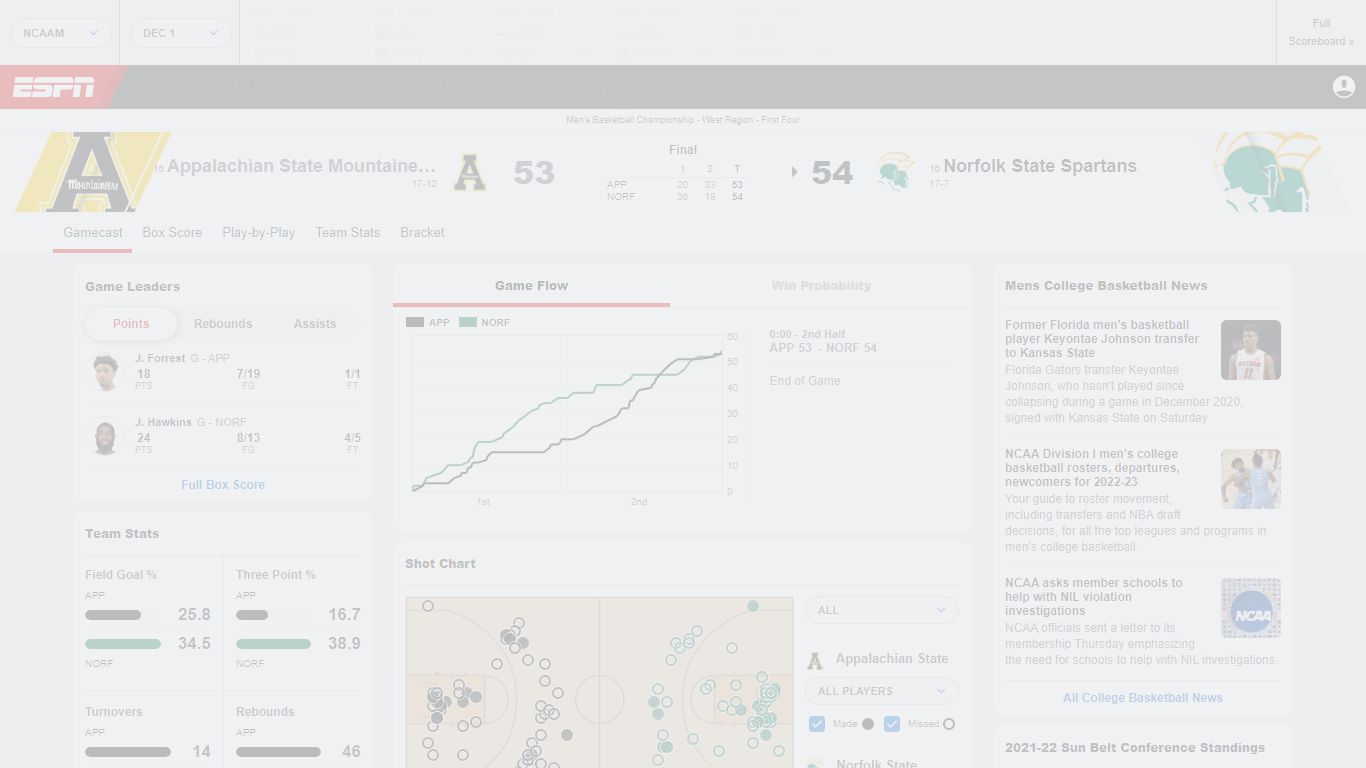Image resolution: width=1366 pixels, height=768 pixels.
Task: Click J. Forrest's headshot
Action: (105, 373)
